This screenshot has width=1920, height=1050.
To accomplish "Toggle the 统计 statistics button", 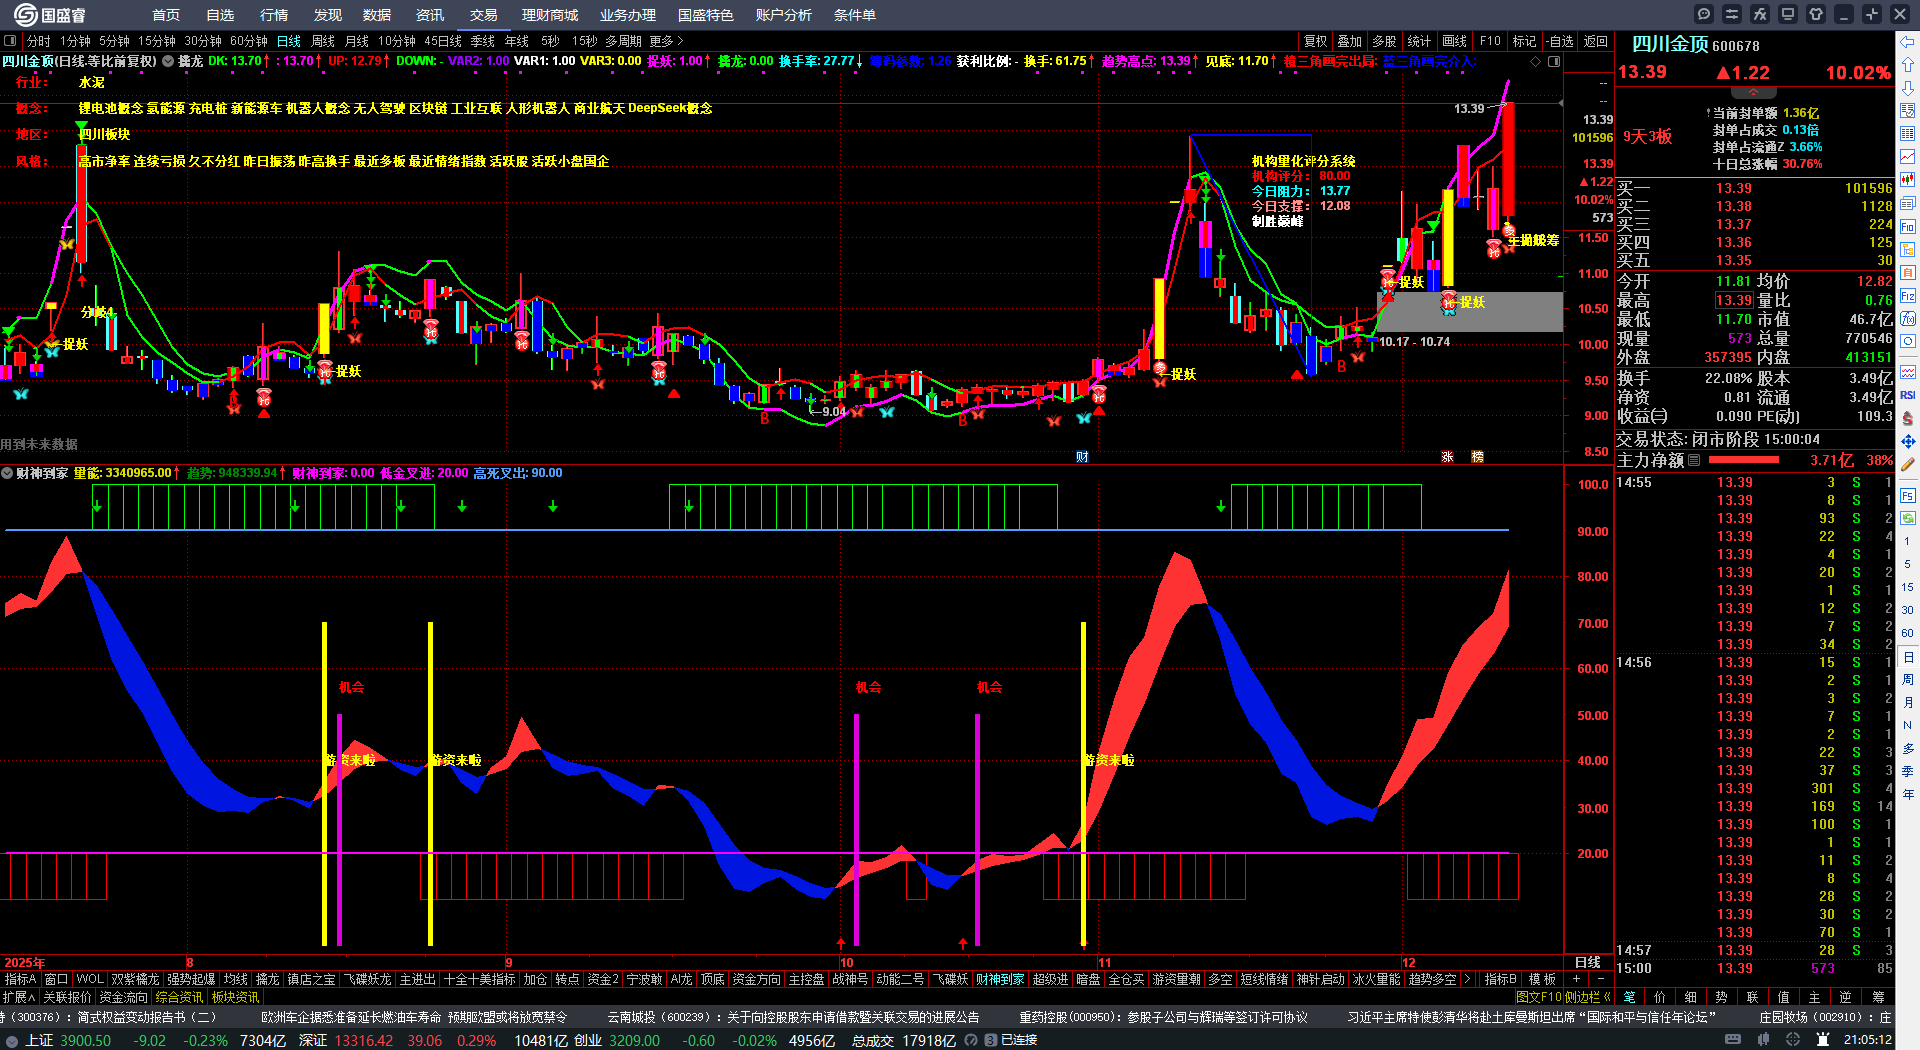I will click(1419, 41).
